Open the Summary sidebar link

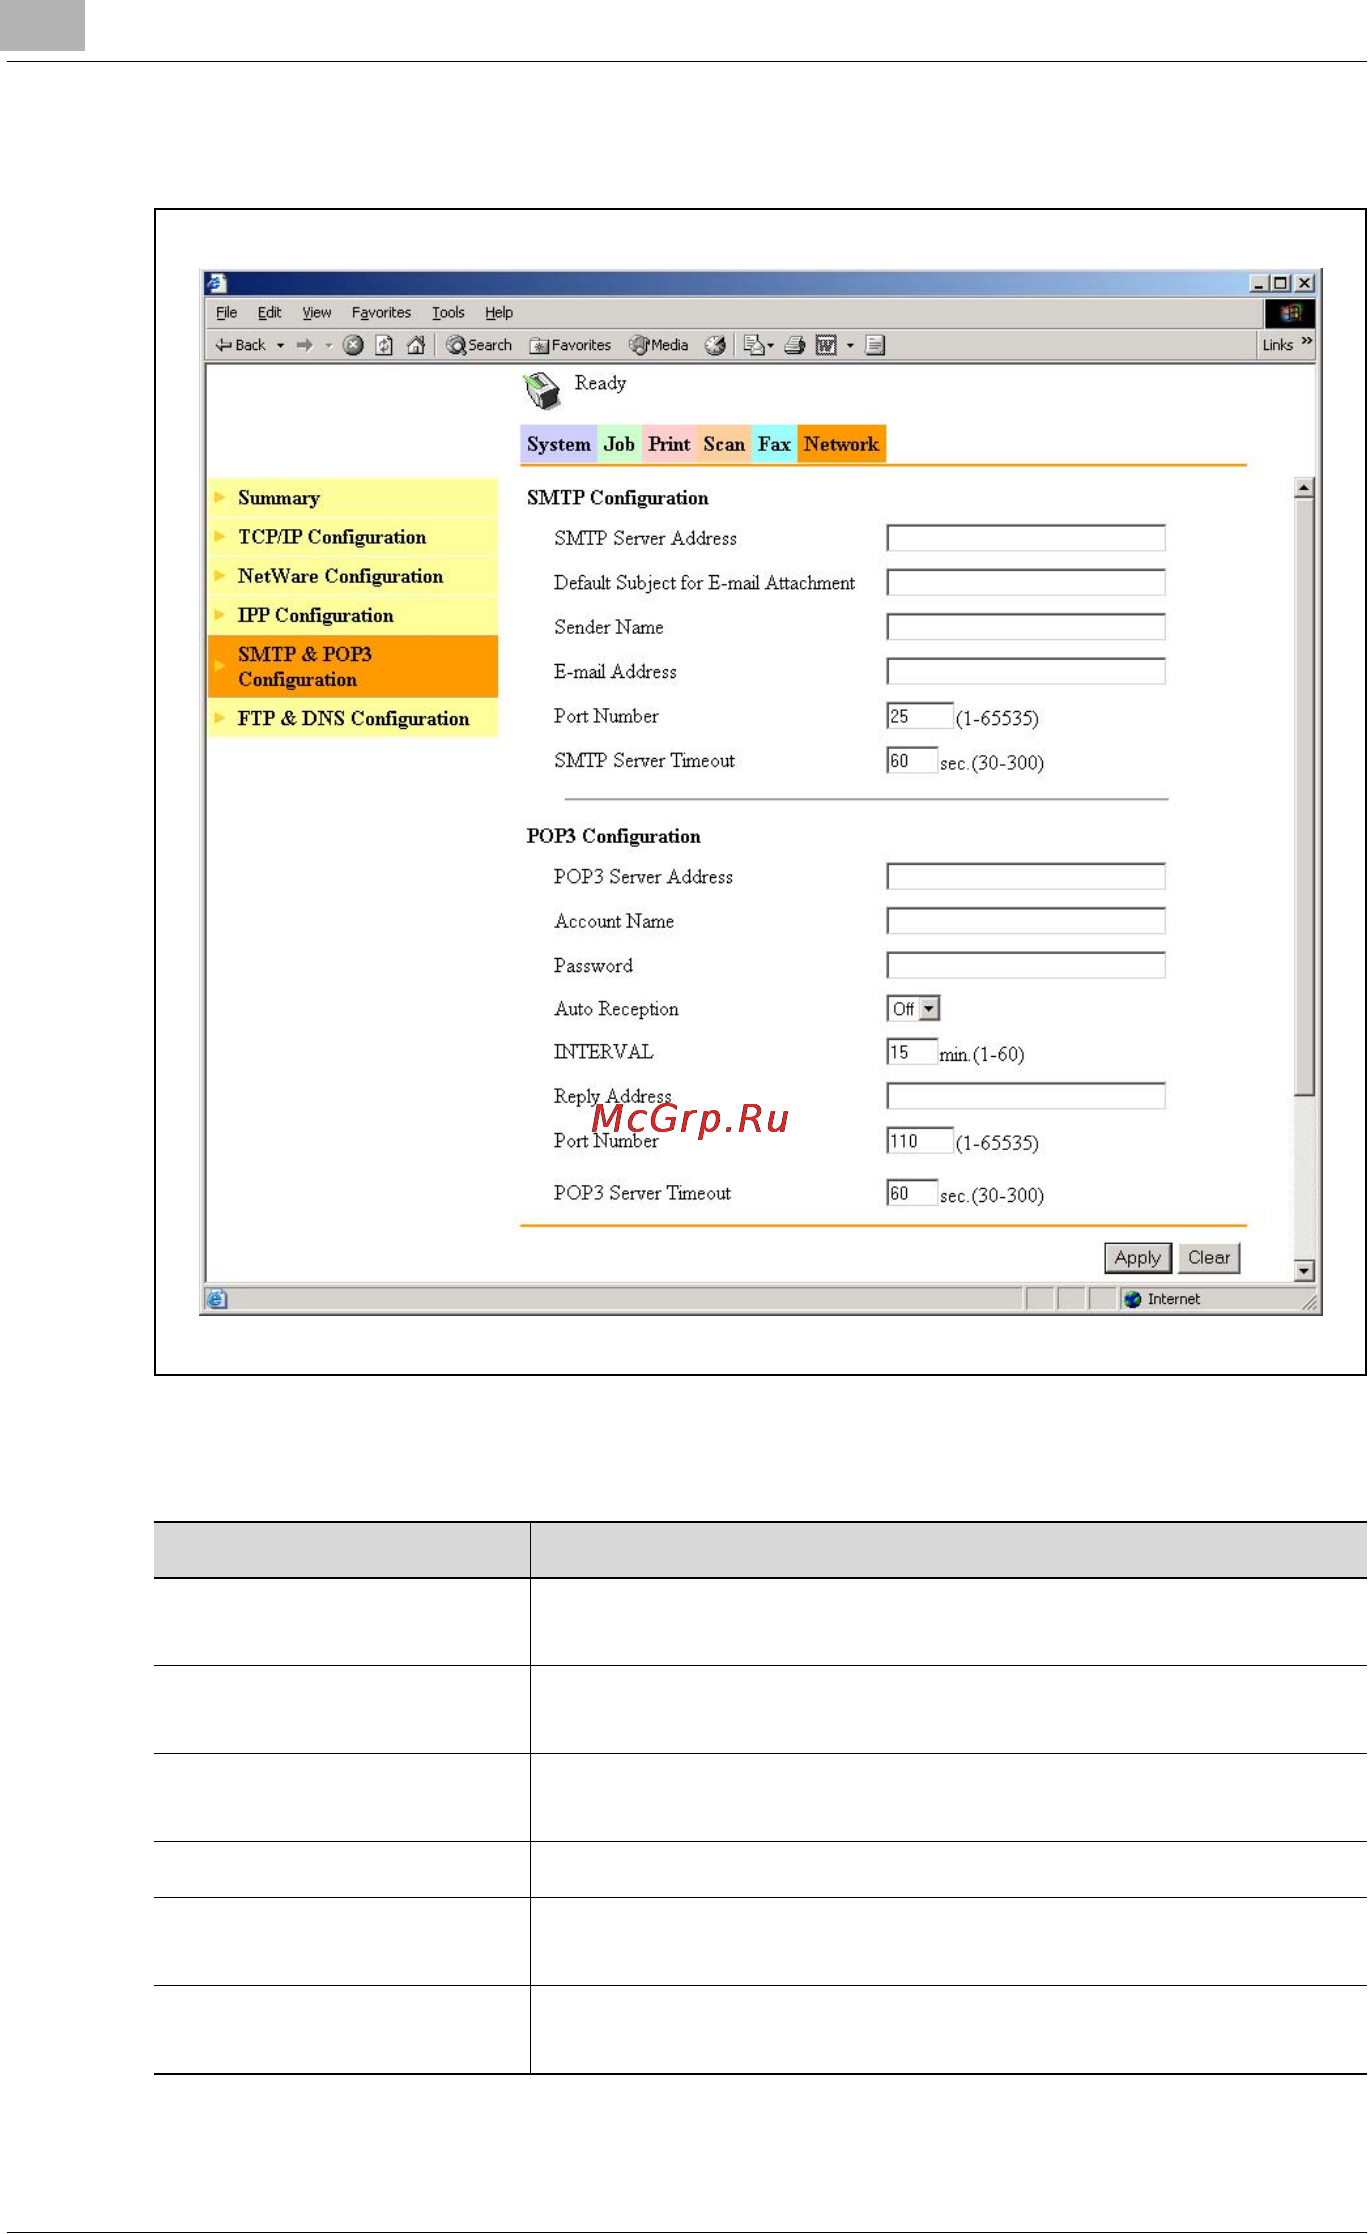pyautogui.click(x=353, y=497)
